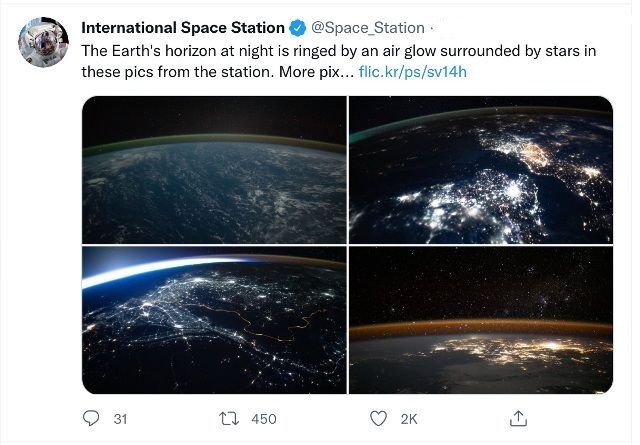Click the retweet count 450
Screen dimensions: 640x445
pos(263,418)
